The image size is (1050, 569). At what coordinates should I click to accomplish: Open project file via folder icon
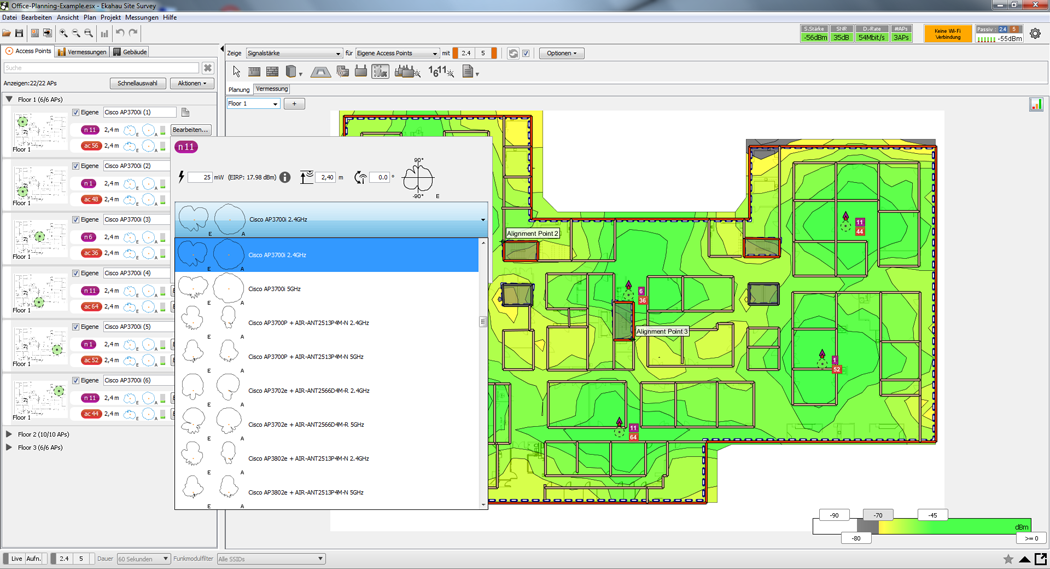coord(6,33)
